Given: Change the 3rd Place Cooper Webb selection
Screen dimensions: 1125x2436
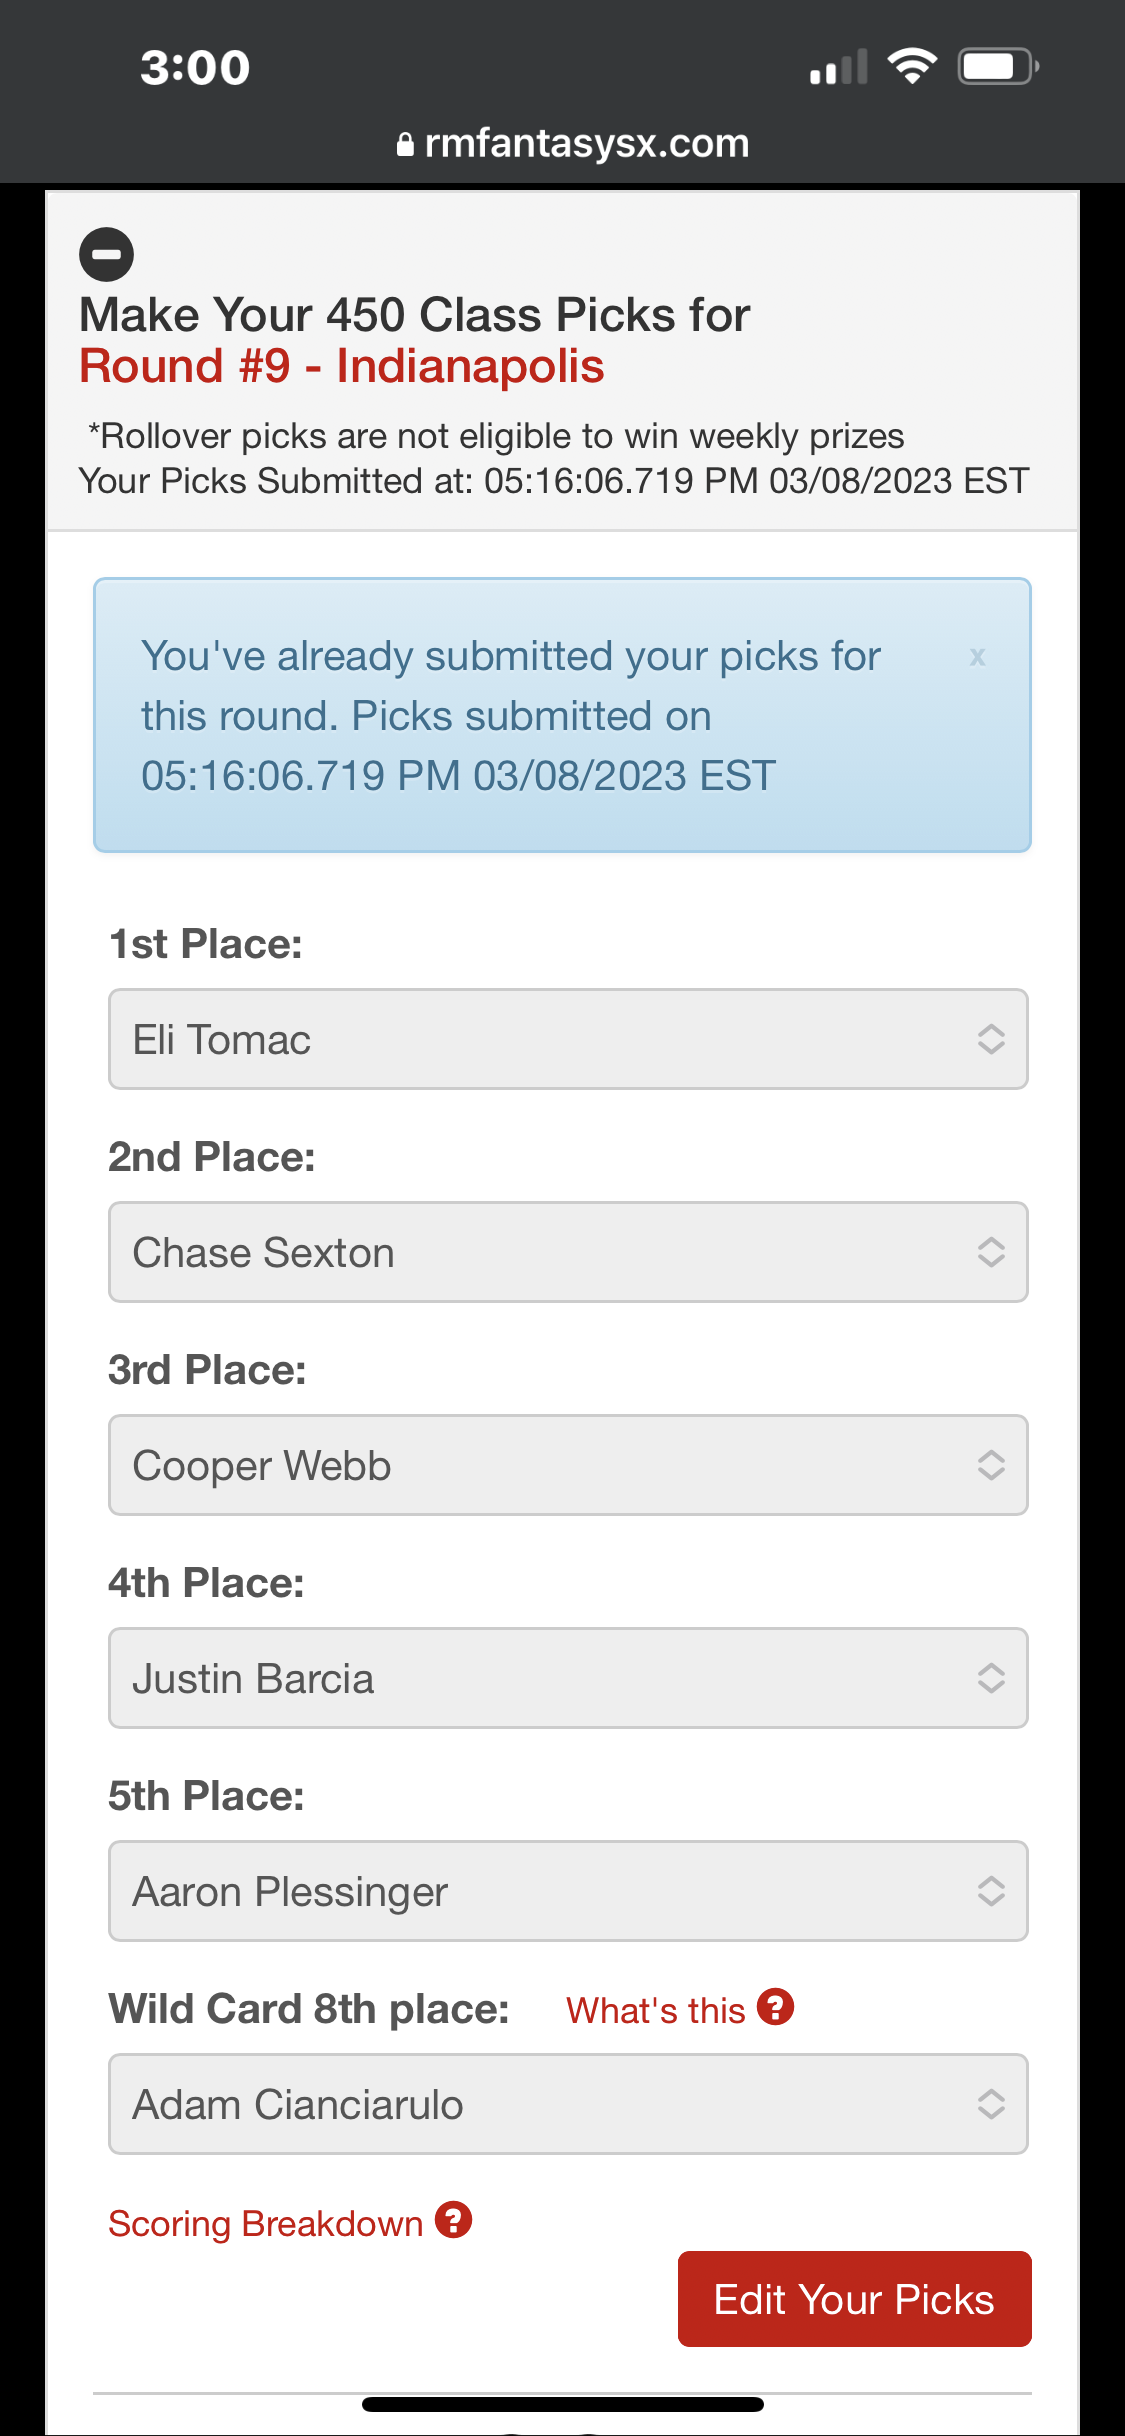Looking at the screenshot, I should coord(567,1465).
